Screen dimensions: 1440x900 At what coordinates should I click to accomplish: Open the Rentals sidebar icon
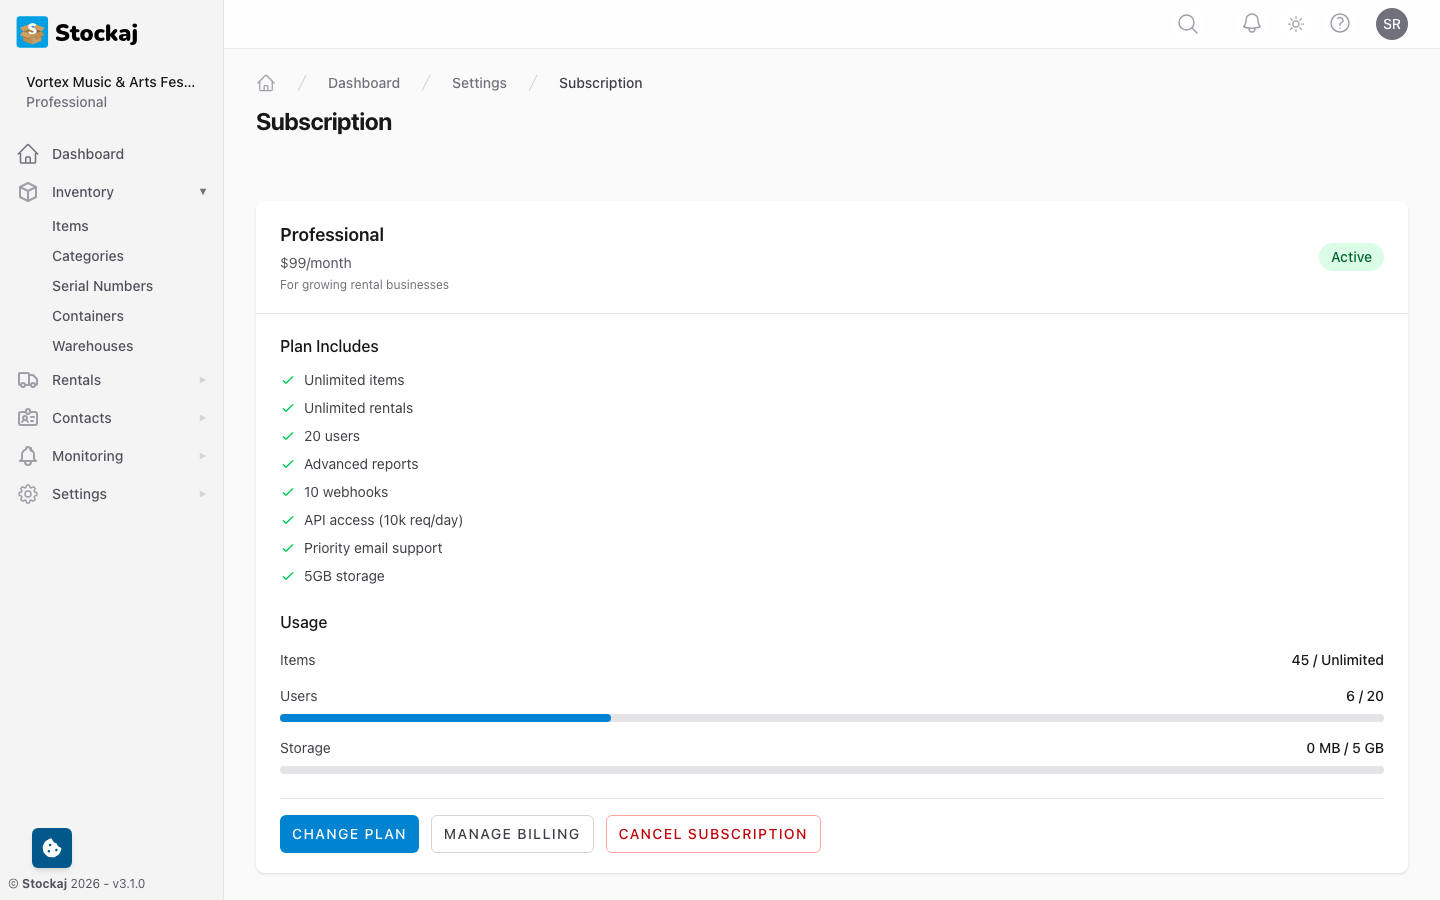(x=27, y=380)
